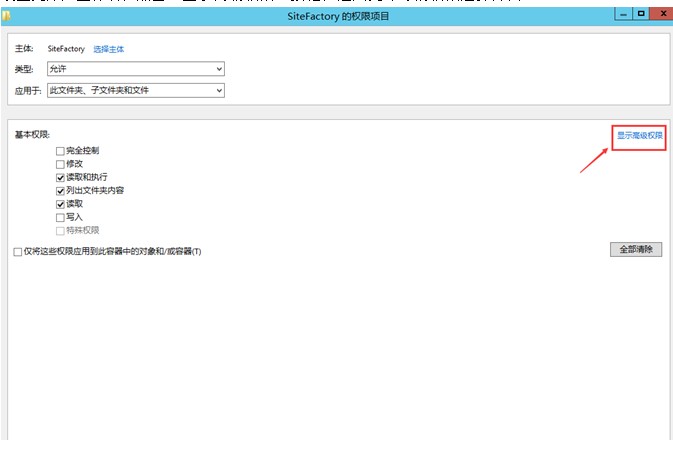Open 显示高级权限 link
673x454 pixels.
[639, 135]
